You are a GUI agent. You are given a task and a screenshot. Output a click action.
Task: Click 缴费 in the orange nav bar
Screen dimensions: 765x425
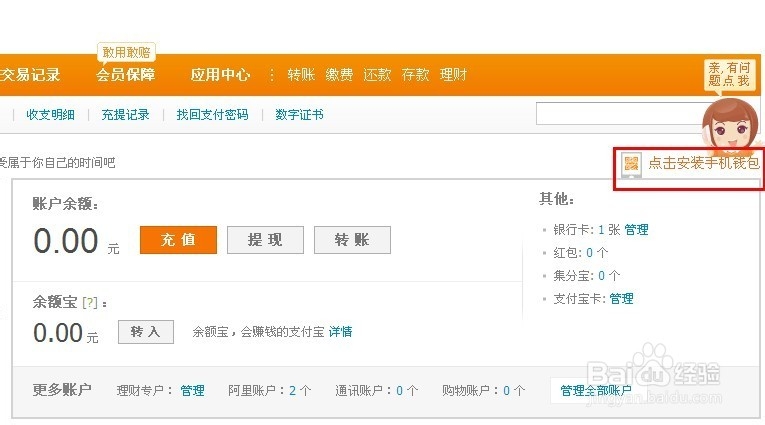(339, 75)
